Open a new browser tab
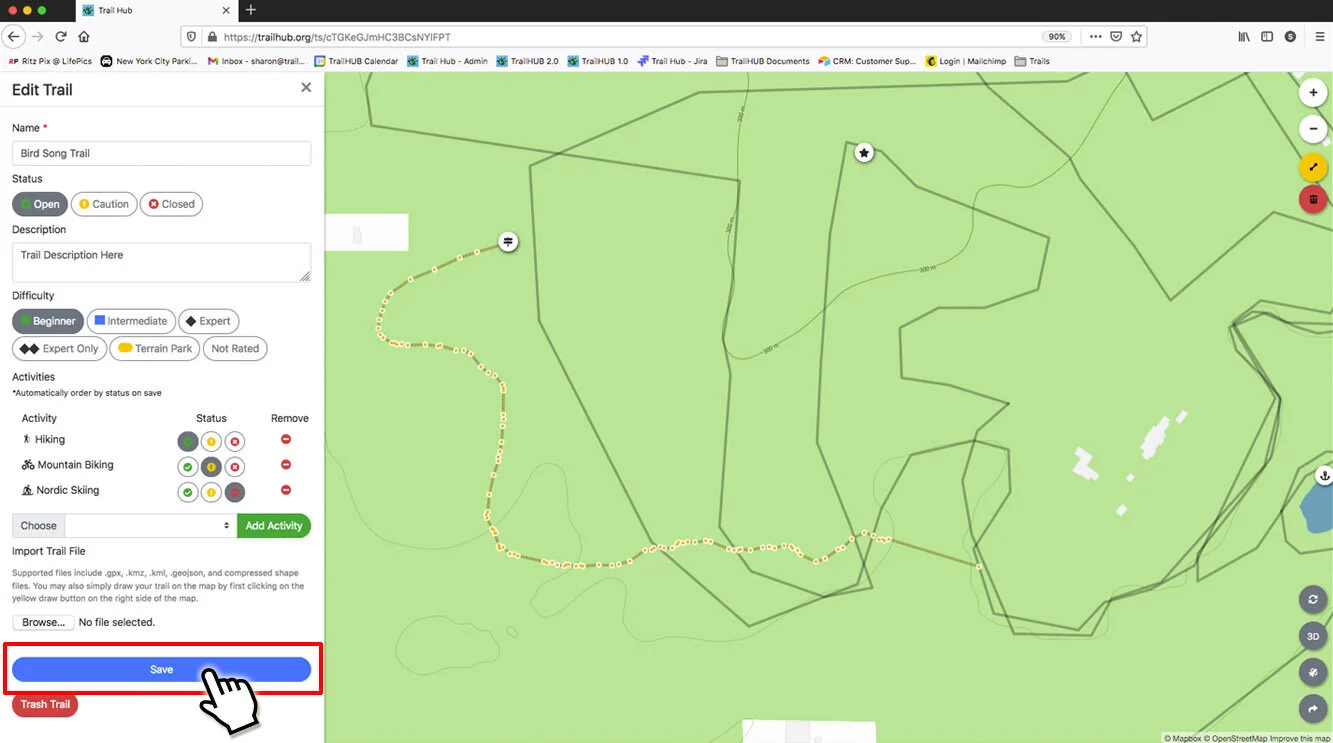Image resolution: width=1333 pixels, height=743 pixels. 251,10
